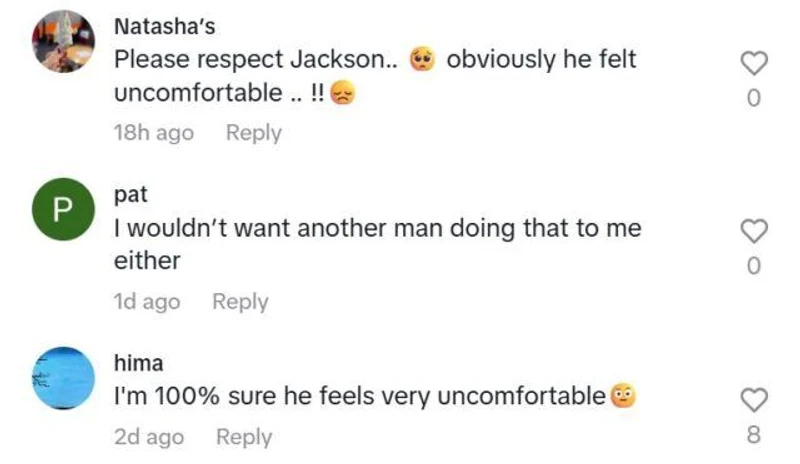
Task: Go to hima's profile via username
Action: coord(137,362)
